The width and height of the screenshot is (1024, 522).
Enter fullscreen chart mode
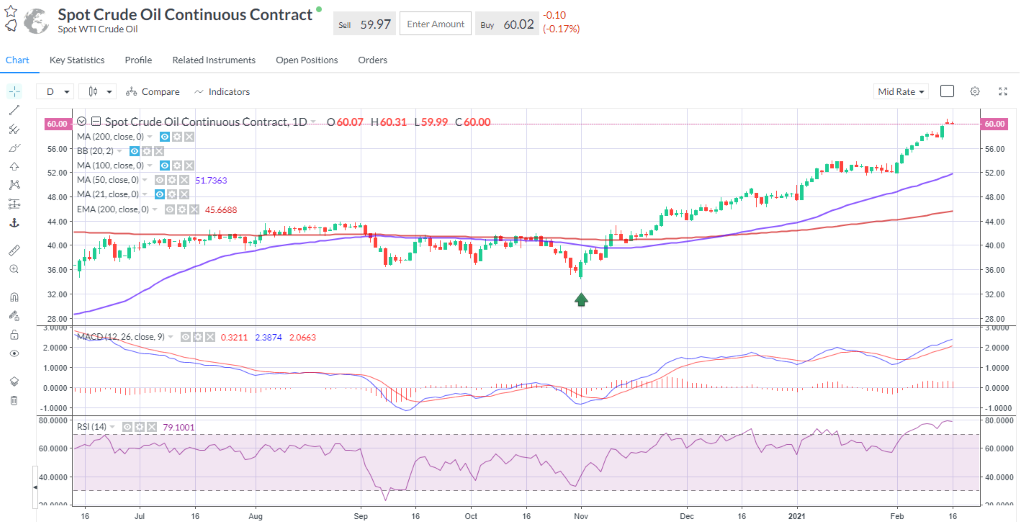[x=1002, y=91]
